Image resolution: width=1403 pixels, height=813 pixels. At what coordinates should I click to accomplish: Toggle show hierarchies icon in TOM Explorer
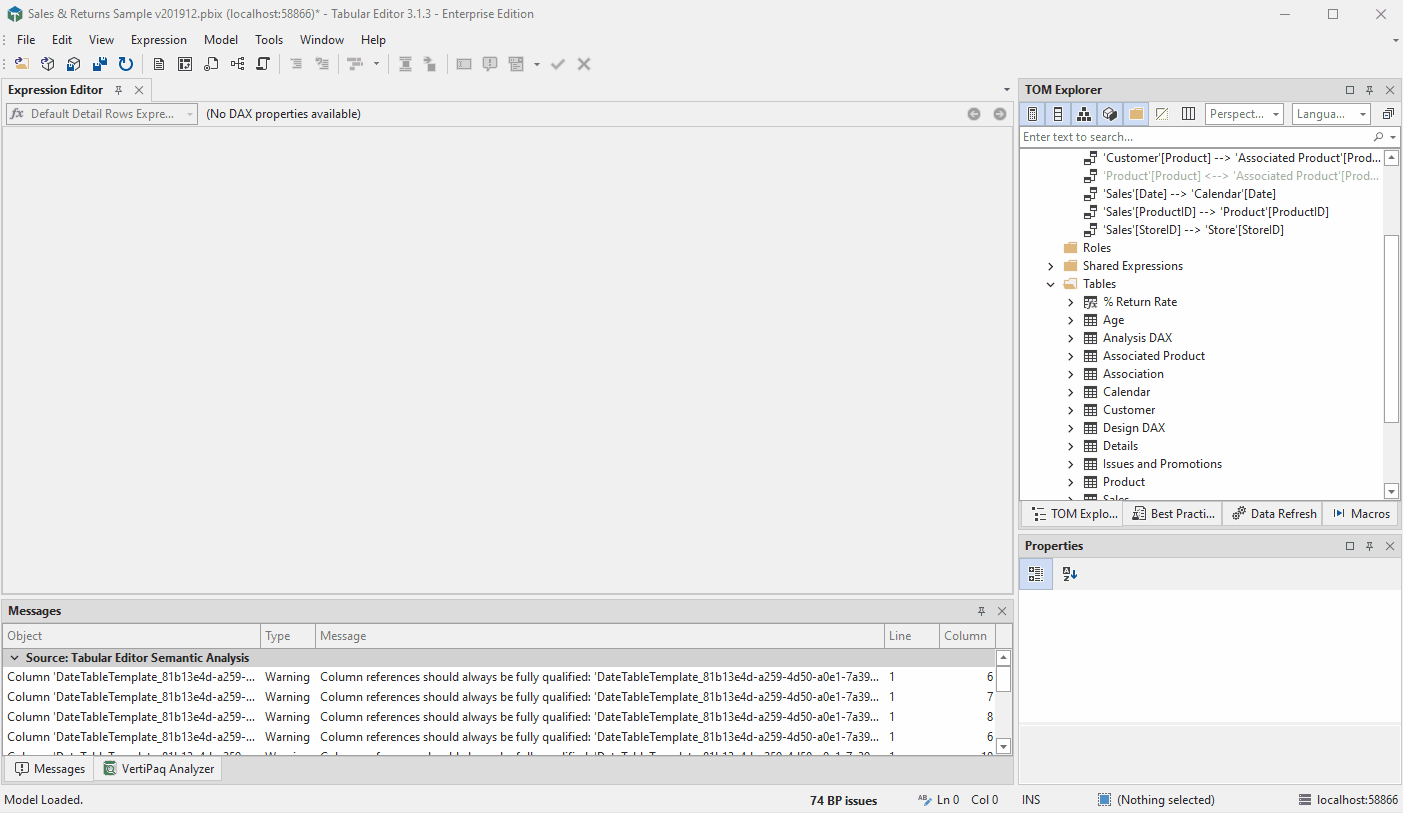point(1084,114)
